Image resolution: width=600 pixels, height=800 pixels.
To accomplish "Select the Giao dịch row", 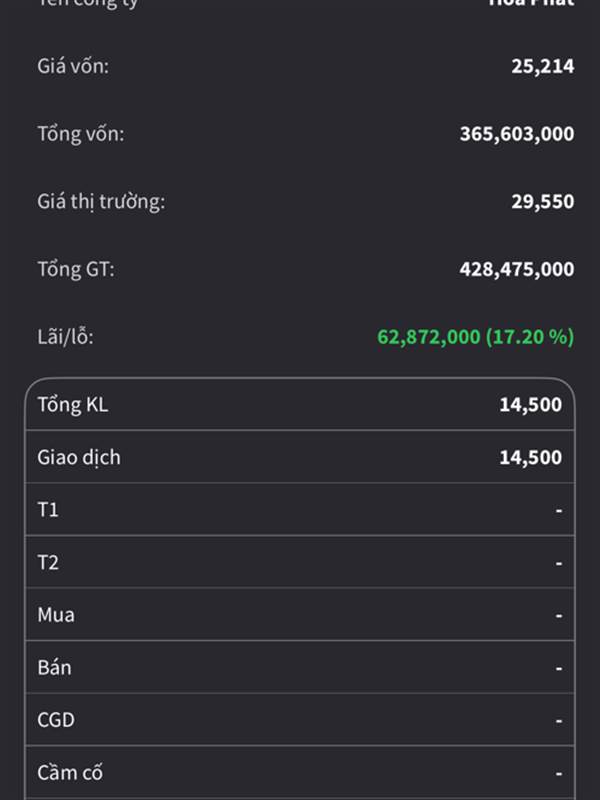I will point(300,457).
